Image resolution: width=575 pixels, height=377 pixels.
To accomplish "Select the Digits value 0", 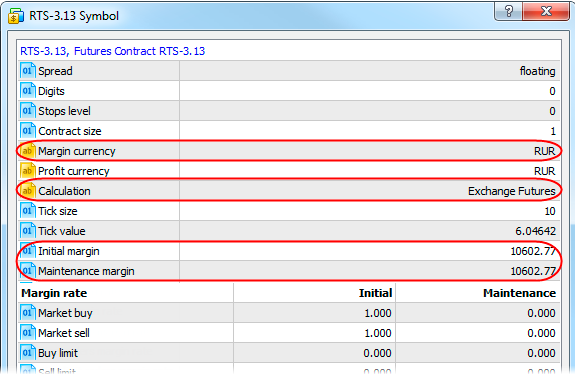I will coord(552,91).
